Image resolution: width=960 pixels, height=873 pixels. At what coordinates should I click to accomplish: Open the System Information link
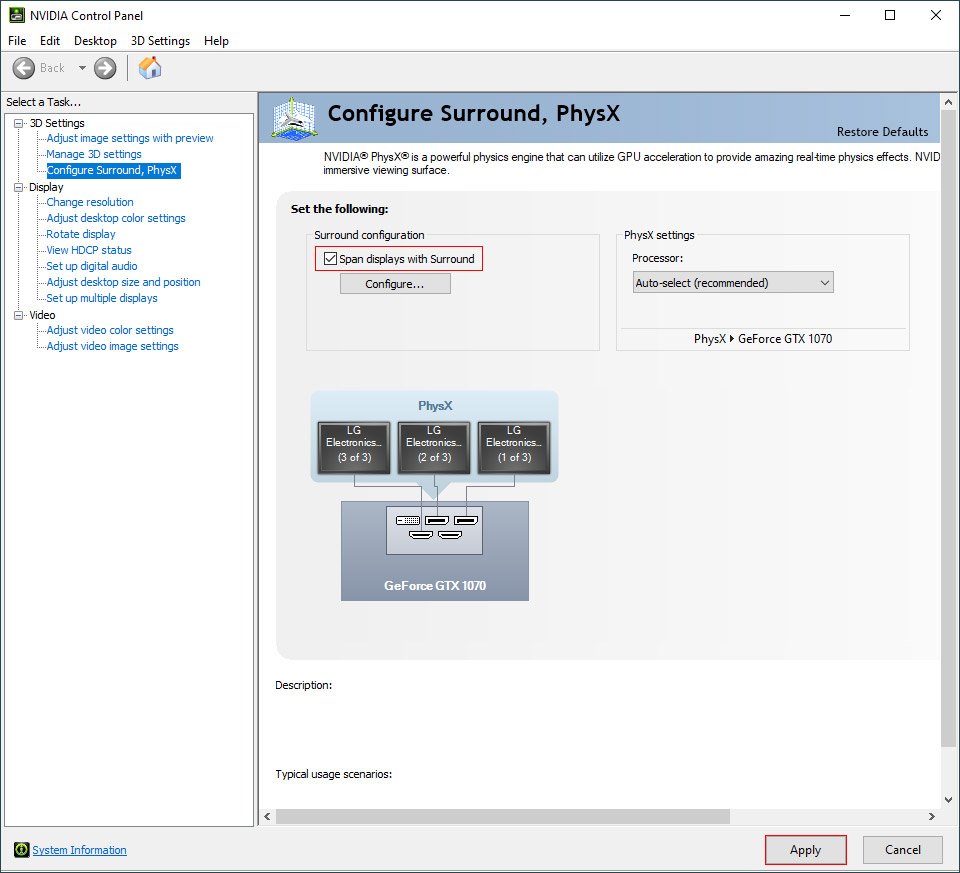tap(79, 850)
